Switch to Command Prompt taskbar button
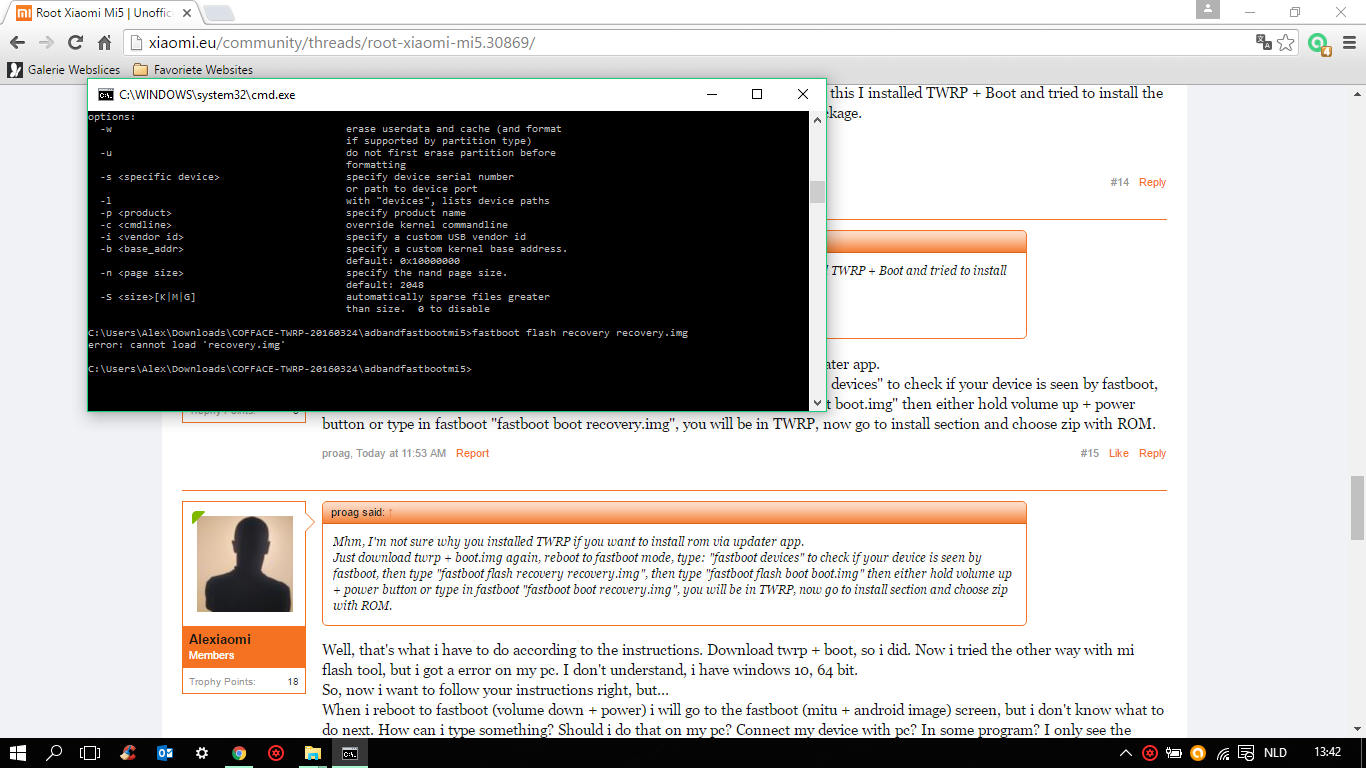Screen dimensions: 1366x768 click(350, 753)
